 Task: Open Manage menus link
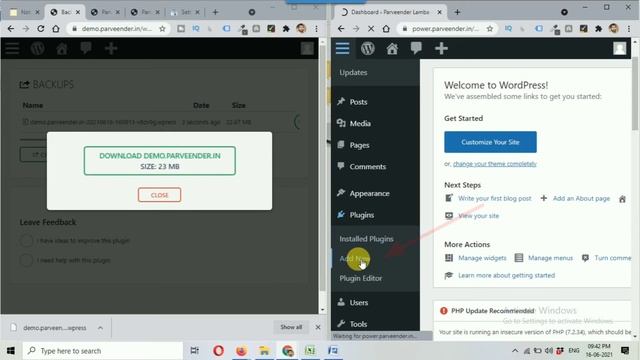pos(550,258)
